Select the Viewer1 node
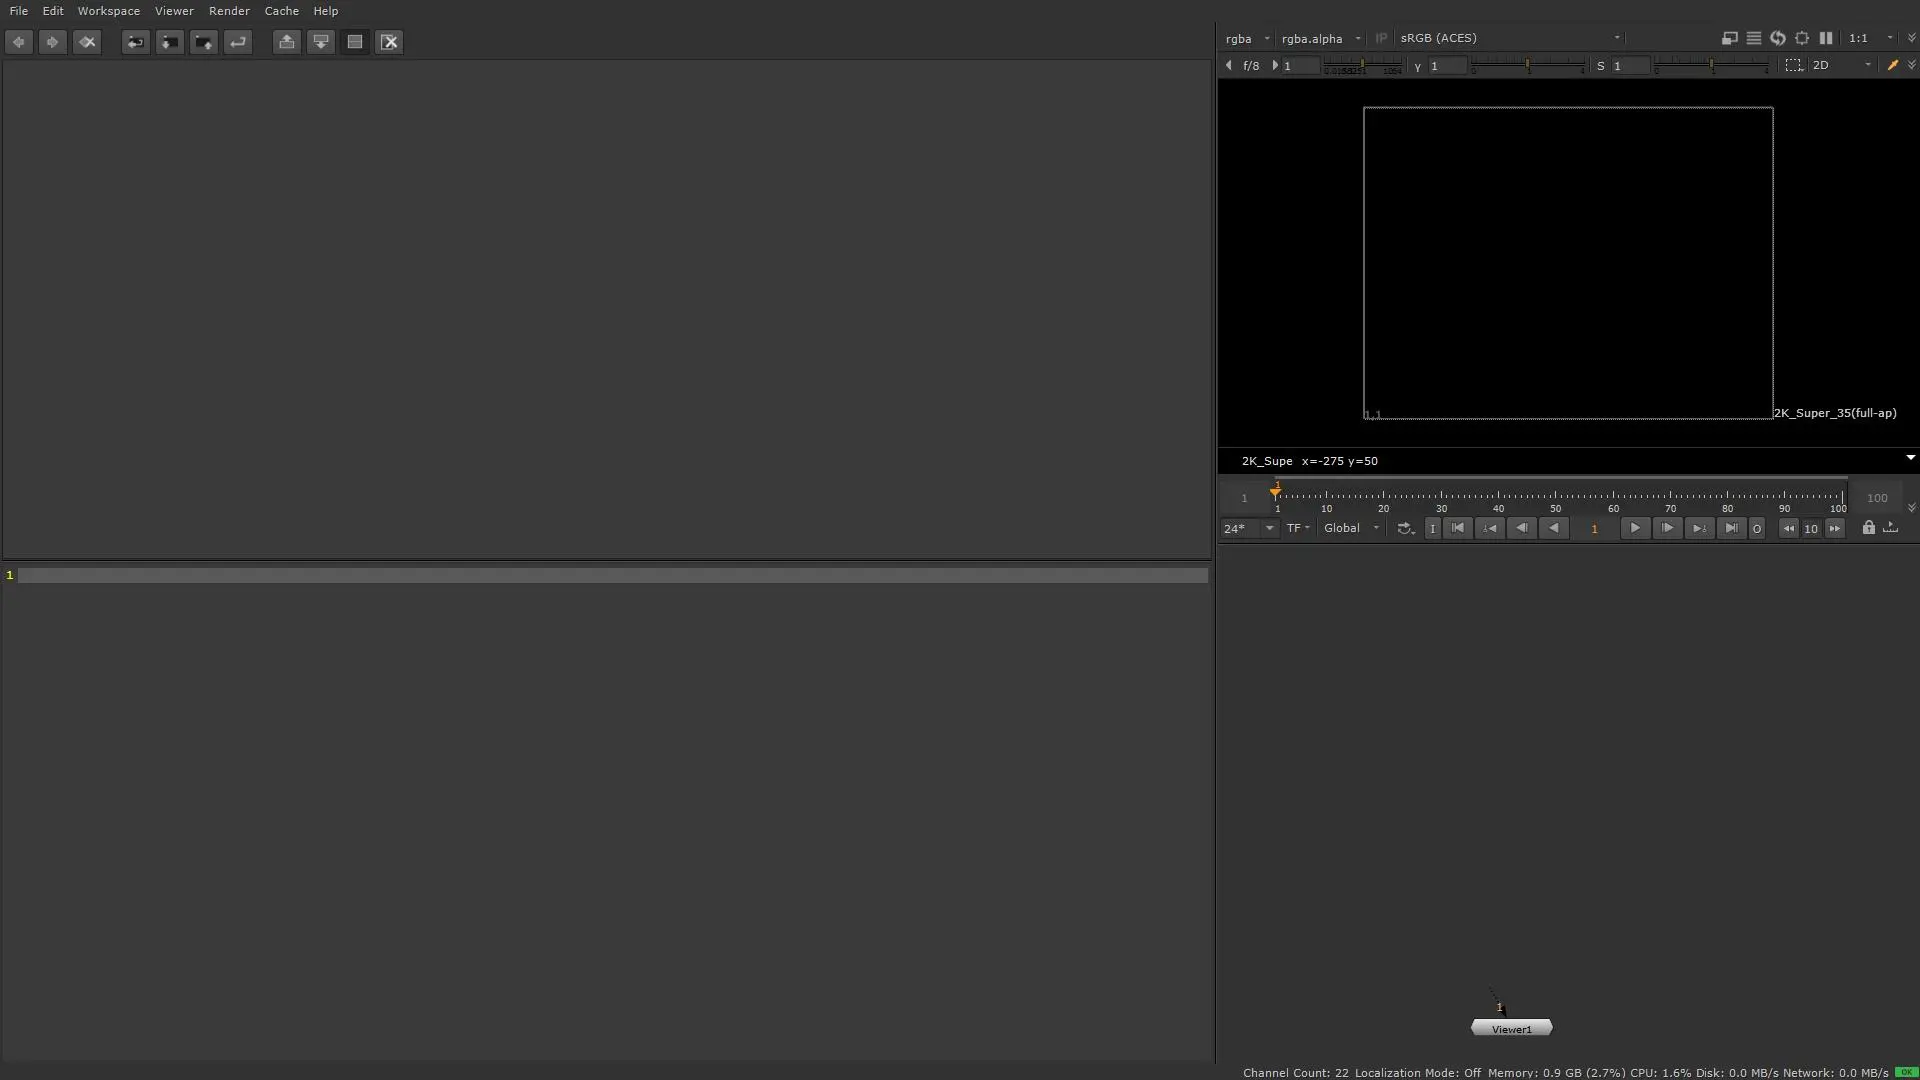 [1511, 1028]
